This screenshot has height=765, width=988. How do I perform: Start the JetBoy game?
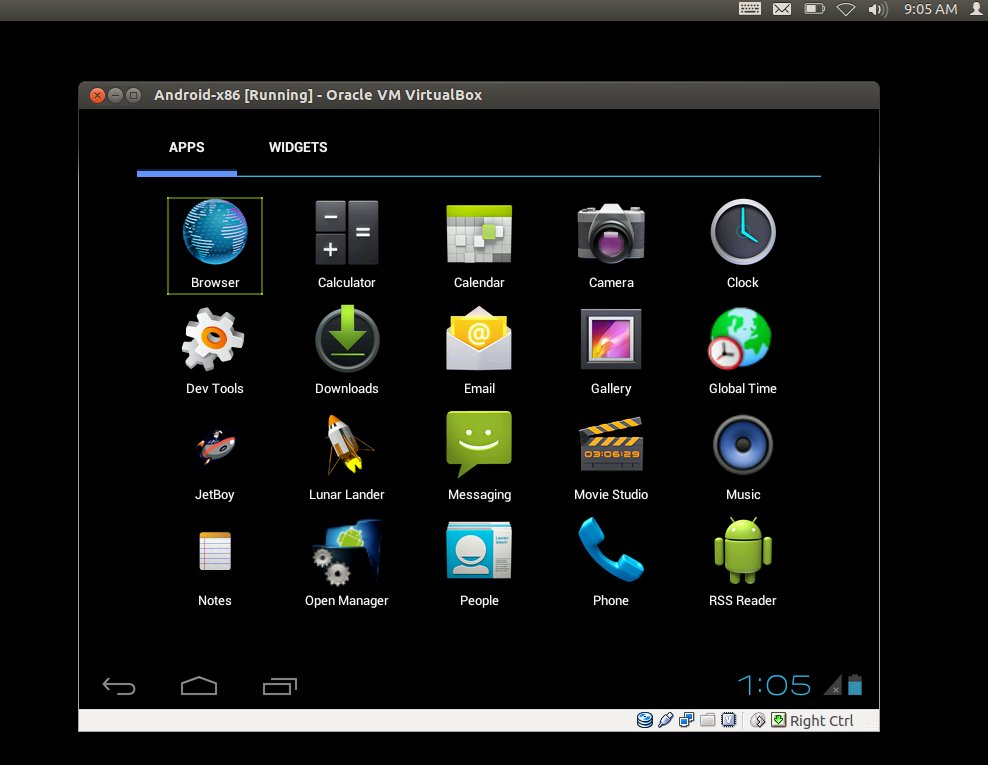coord(215,465)
